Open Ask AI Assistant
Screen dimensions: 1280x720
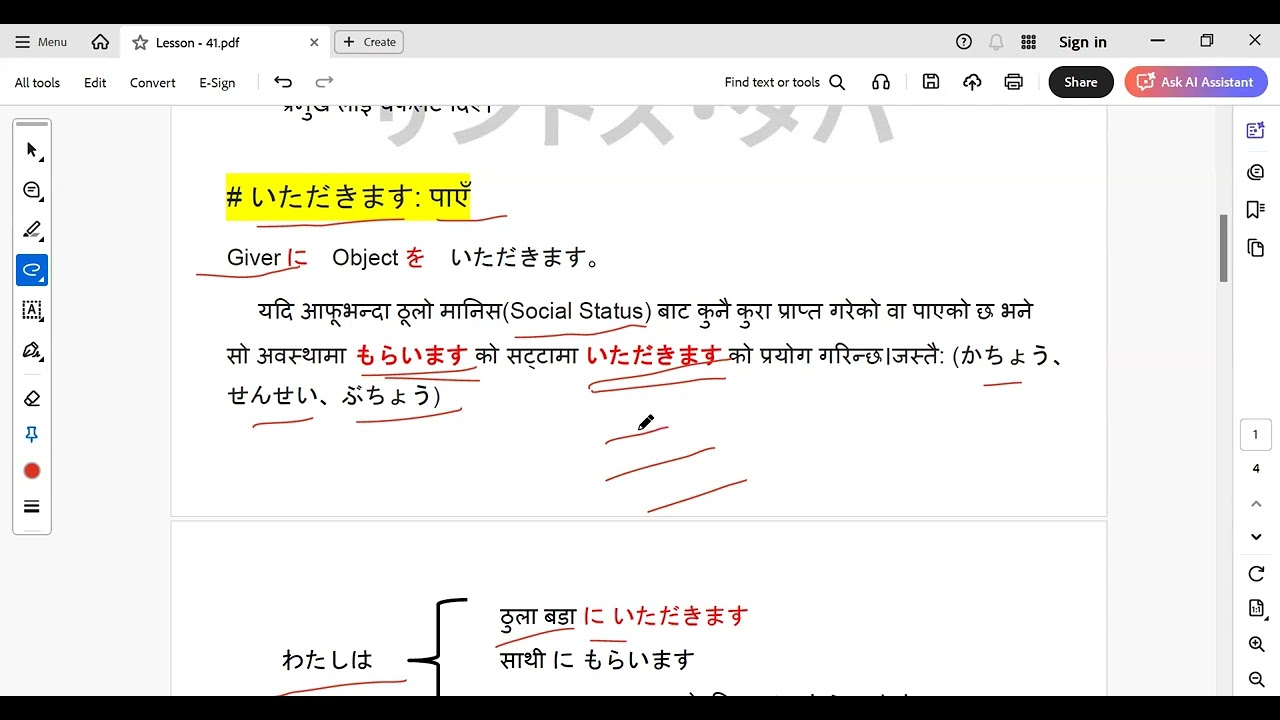(x=1196, y=82)
